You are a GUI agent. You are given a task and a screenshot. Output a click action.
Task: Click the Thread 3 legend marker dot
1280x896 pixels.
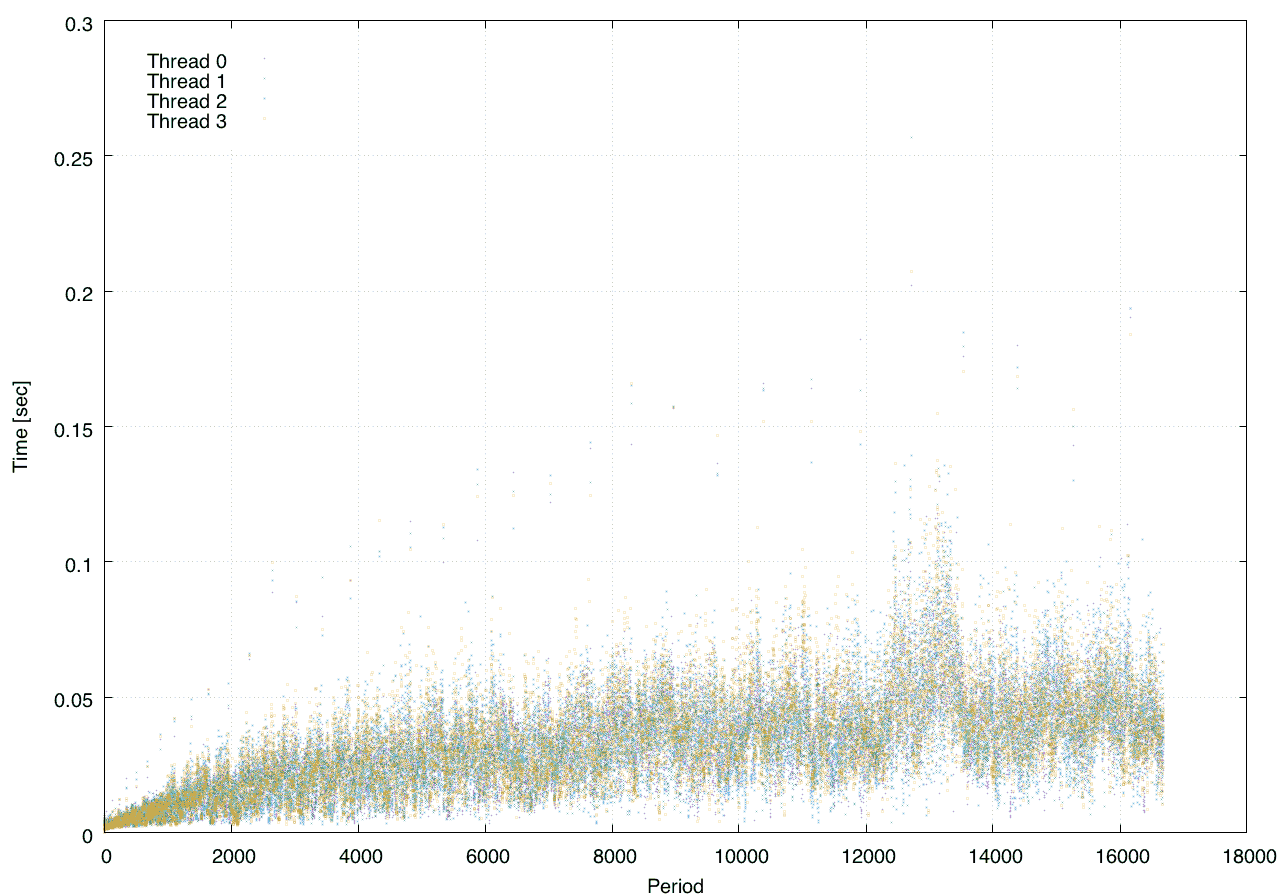(264, 119)
